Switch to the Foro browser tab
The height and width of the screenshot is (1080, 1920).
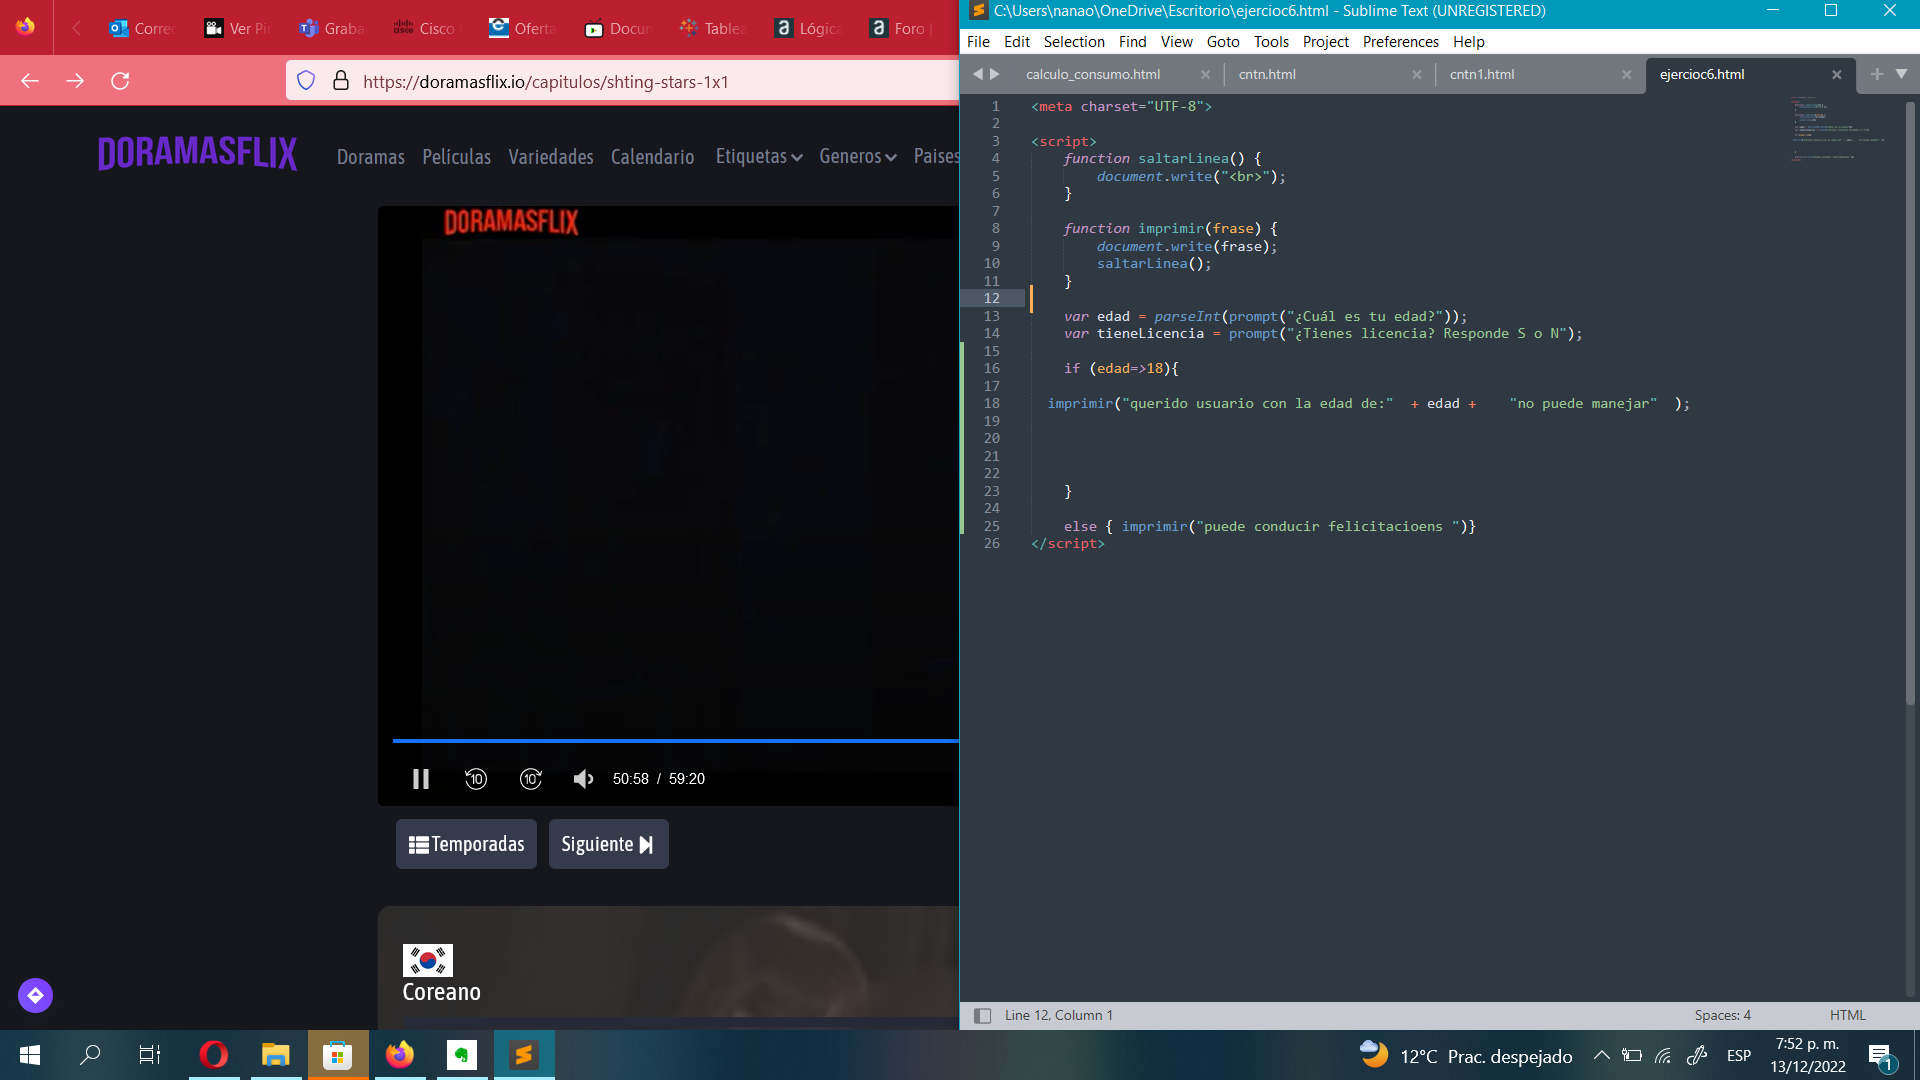pyautogui.click(x=902, y=28)
